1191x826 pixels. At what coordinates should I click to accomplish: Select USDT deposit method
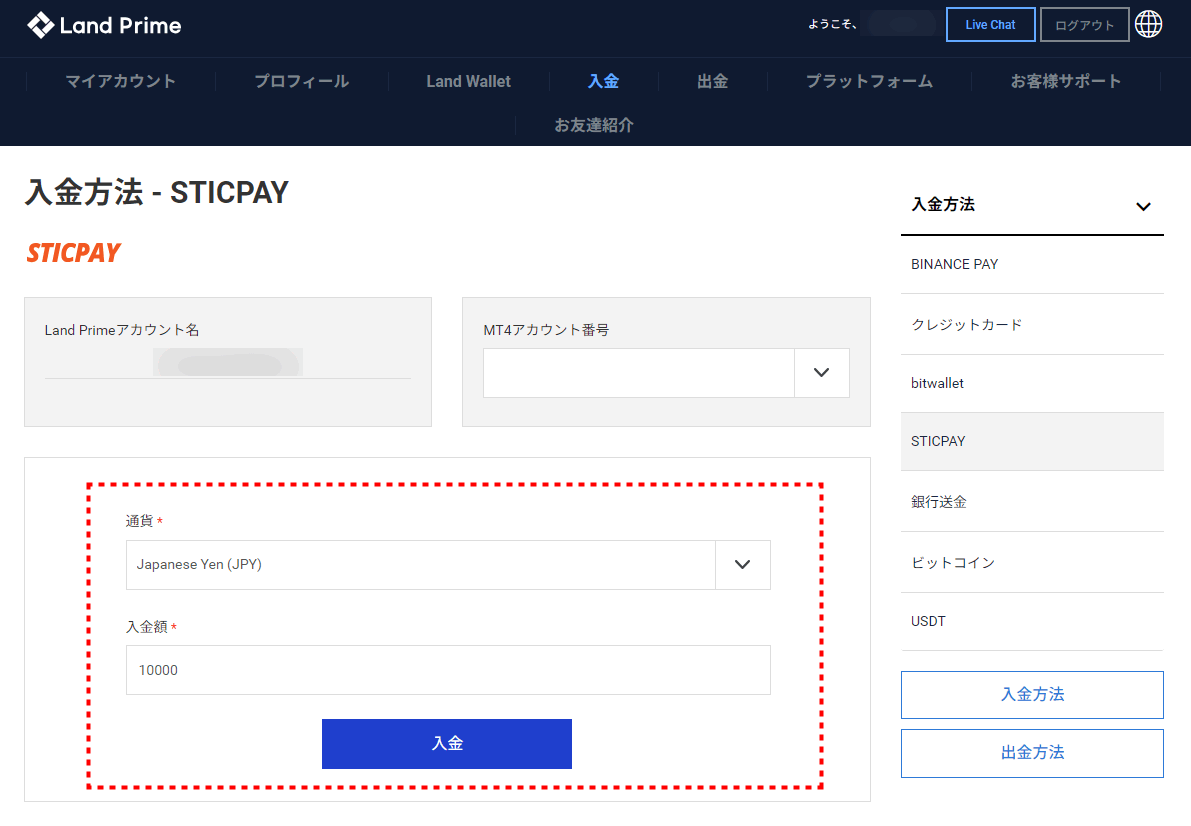coord(1031,622)
